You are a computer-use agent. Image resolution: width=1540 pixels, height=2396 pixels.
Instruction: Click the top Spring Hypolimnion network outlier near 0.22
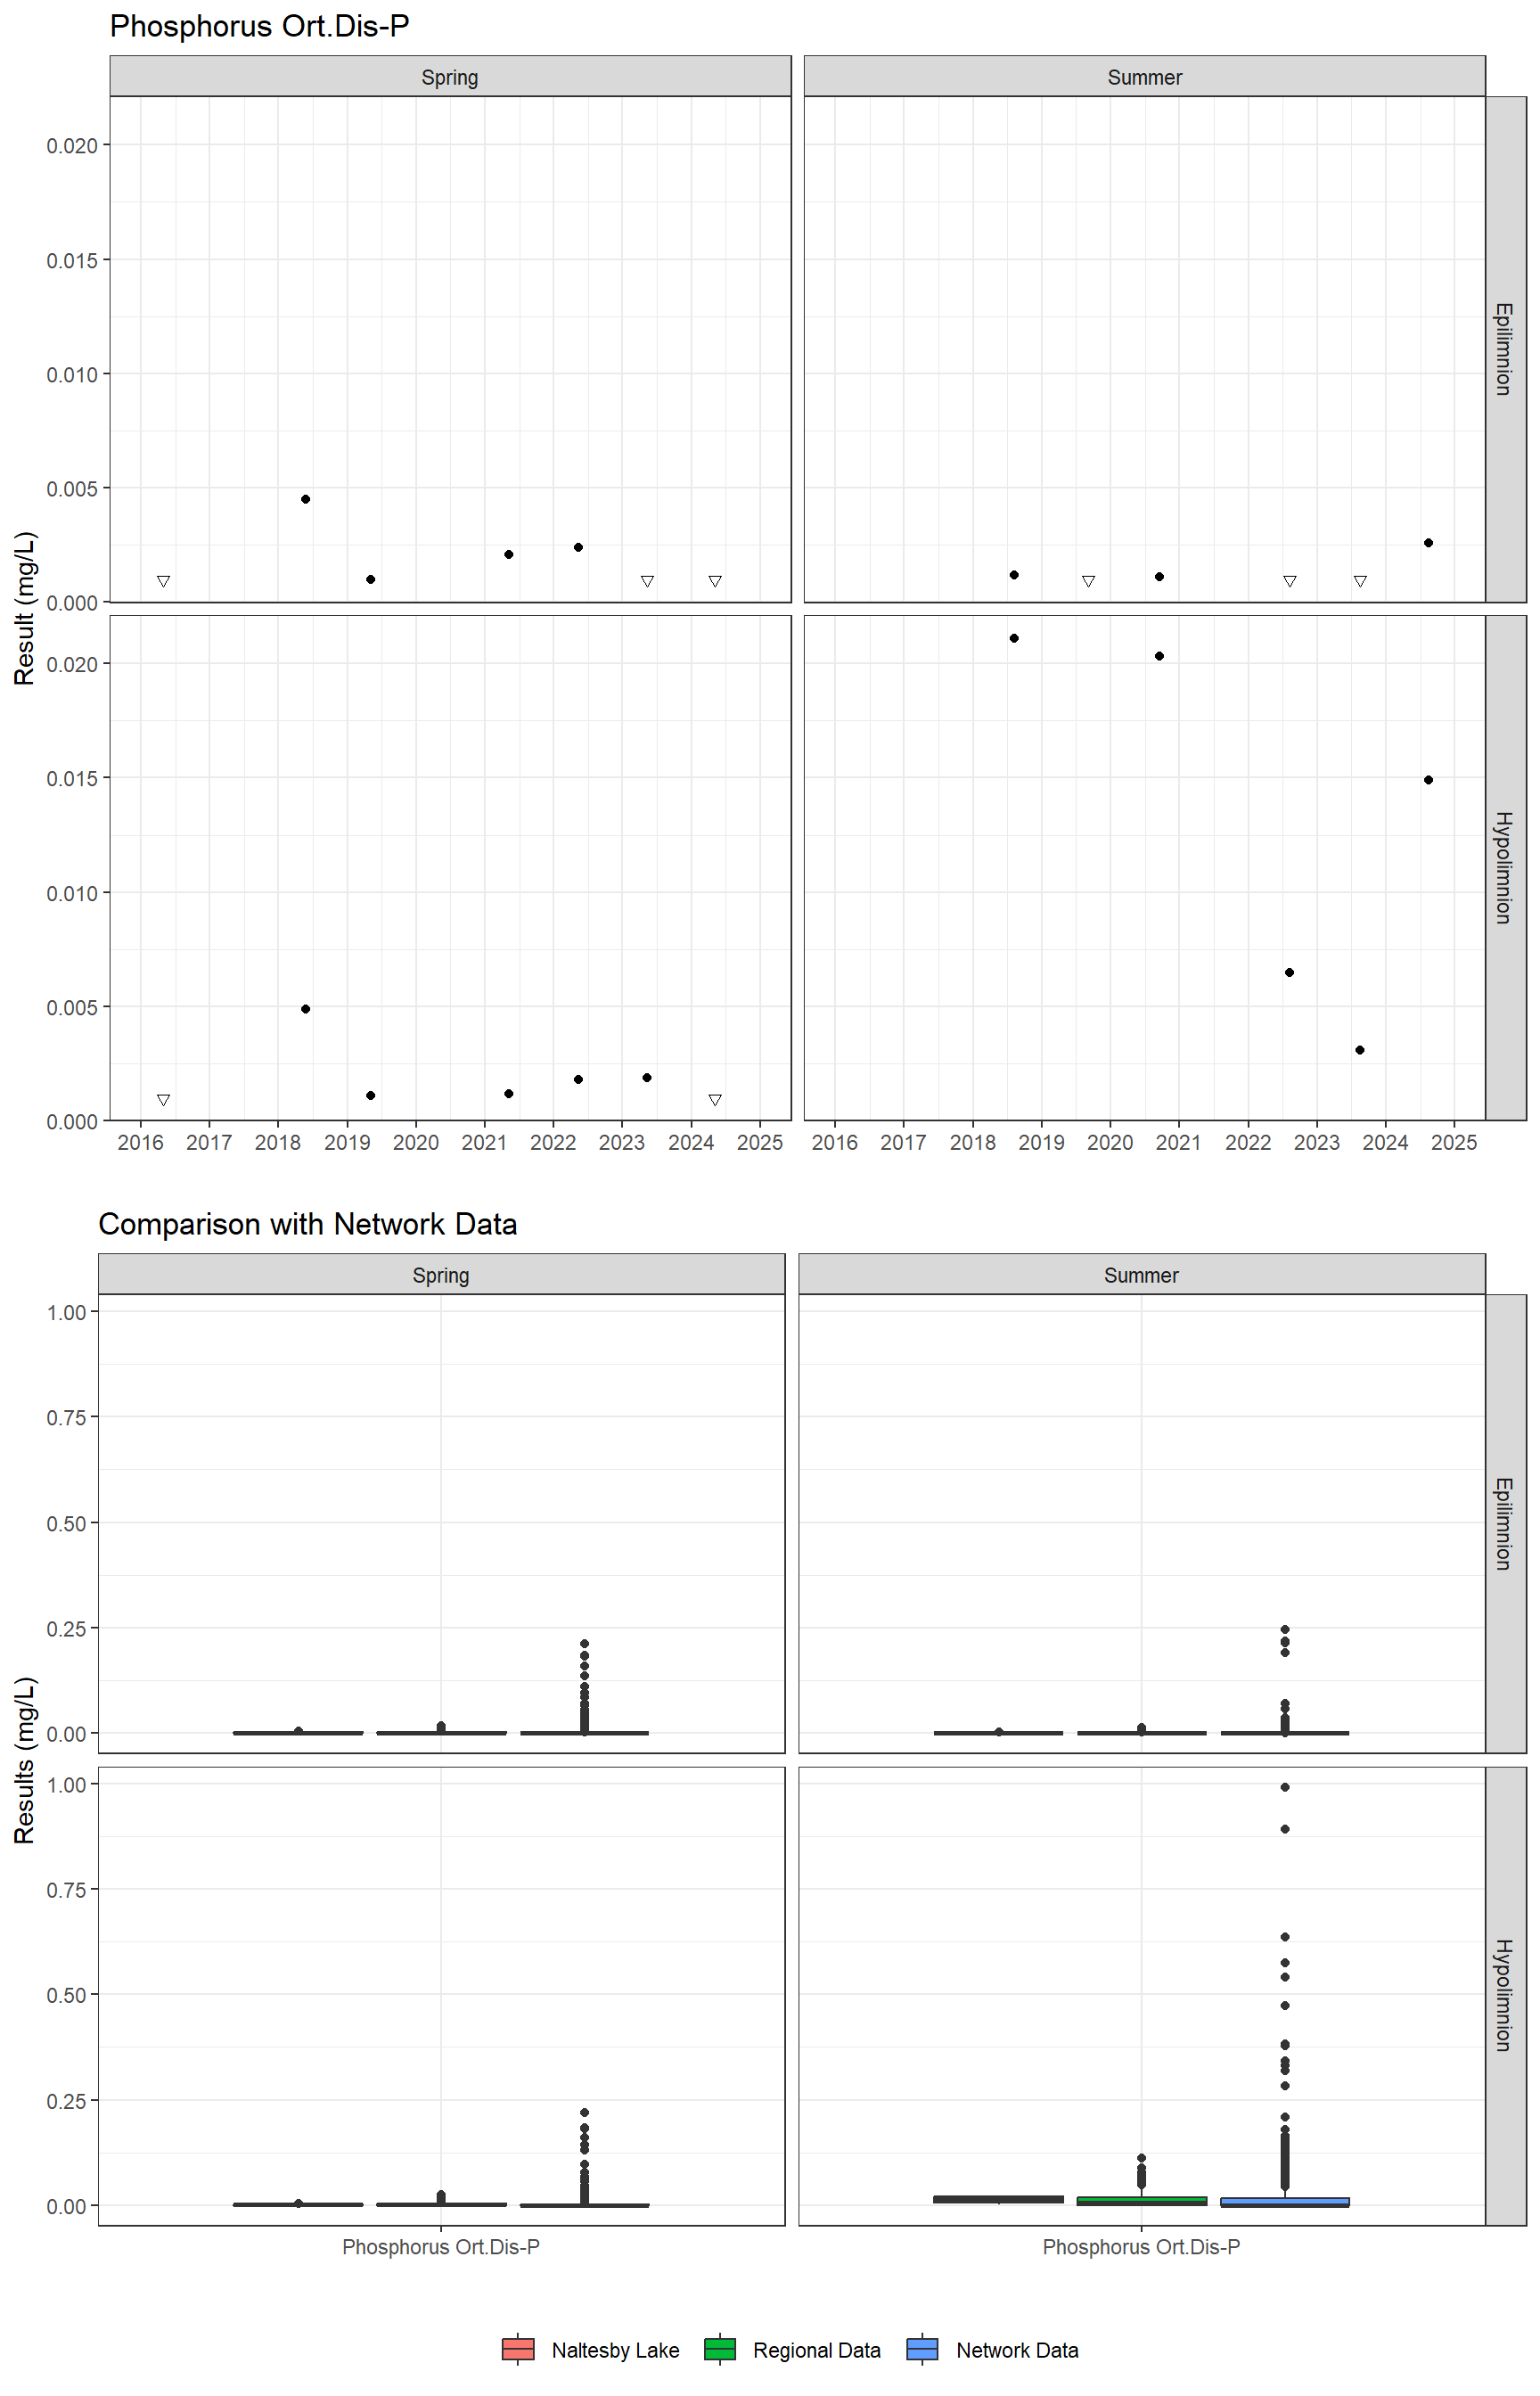584,2112
